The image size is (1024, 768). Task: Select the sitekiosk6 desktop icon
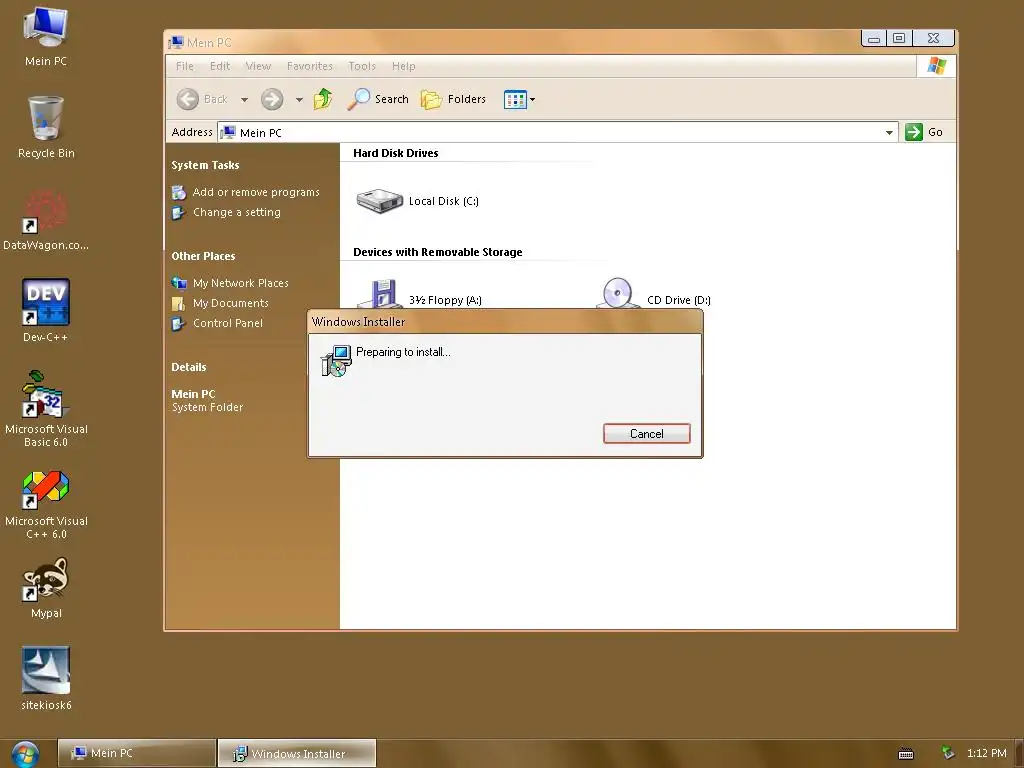(x=45, y=679)
